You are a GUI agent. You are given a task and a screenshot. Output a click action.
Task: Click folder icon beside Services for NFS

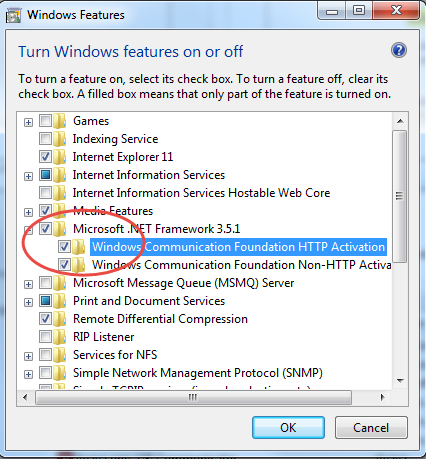(x=60, y=355)
